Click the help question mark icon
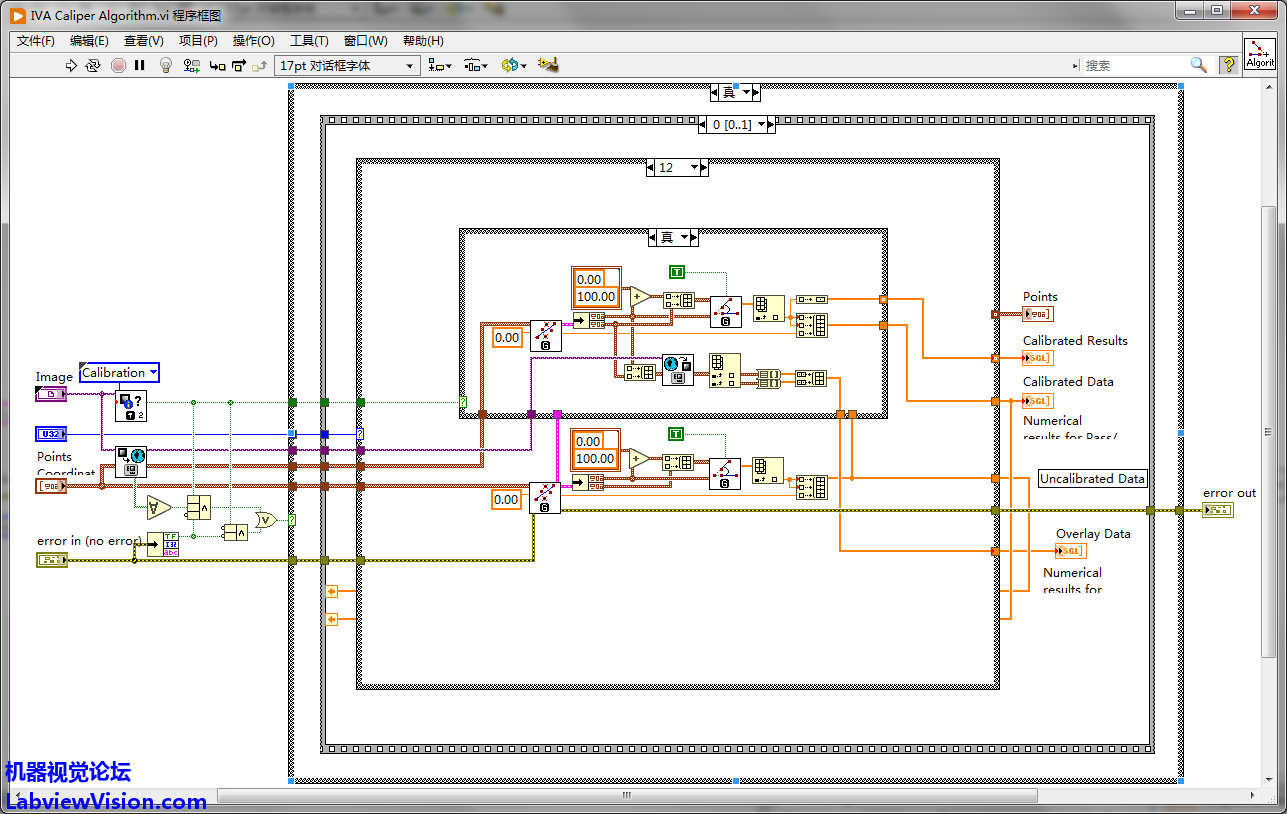This screenshot has width=1287, height=814. pos(1228,65)
